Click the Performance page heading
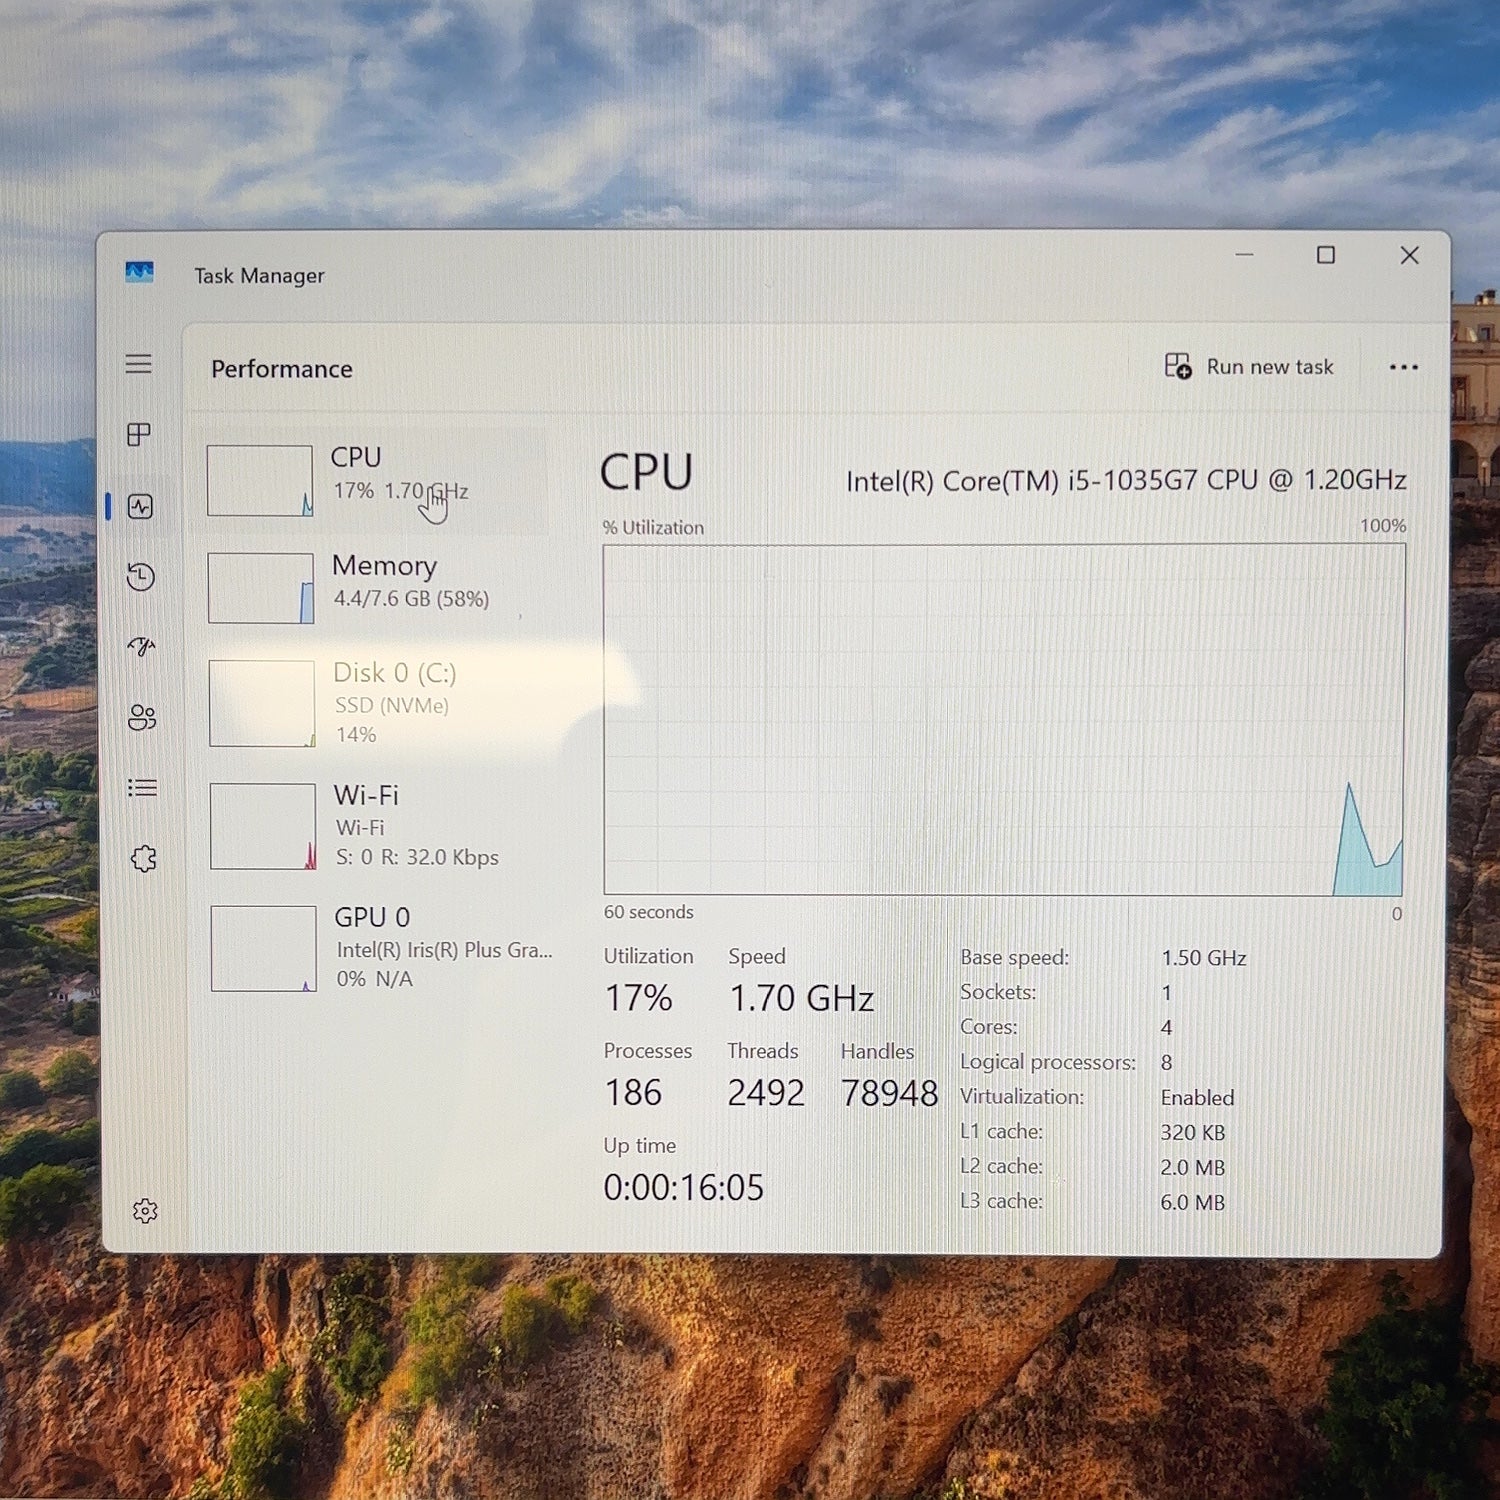Viewport: 1500px width, 1500px height. point(282,369)
